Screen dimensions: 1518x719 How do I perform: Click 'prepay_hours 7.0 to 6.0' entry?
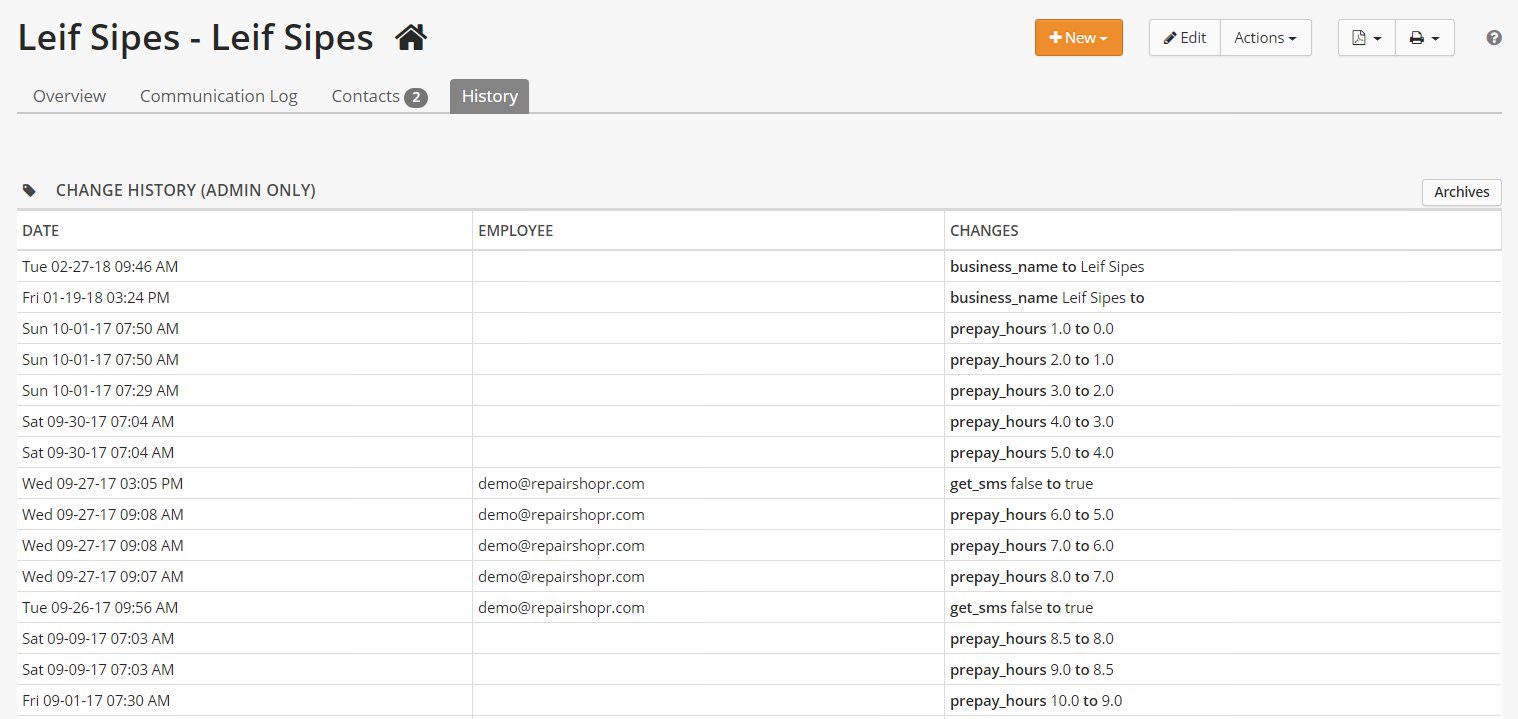pos(1031,546)
